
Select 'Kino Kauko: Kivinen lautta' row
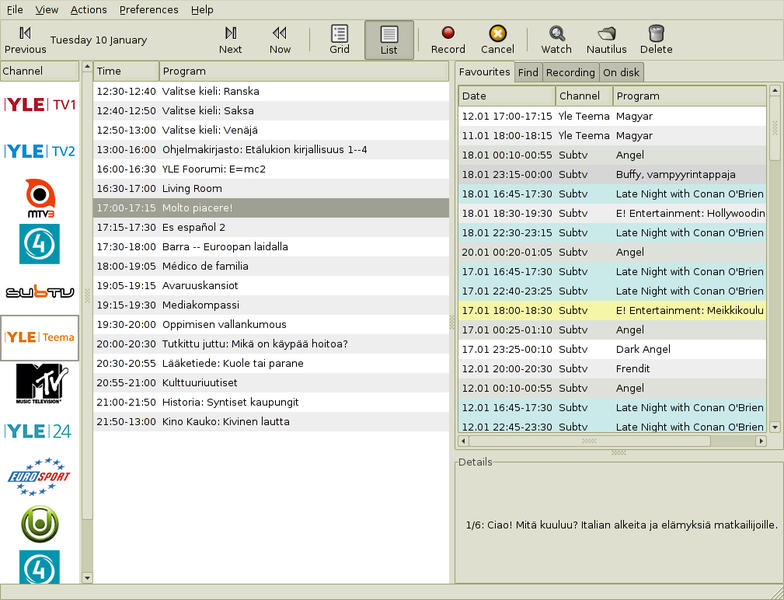[x=271, y=422]
